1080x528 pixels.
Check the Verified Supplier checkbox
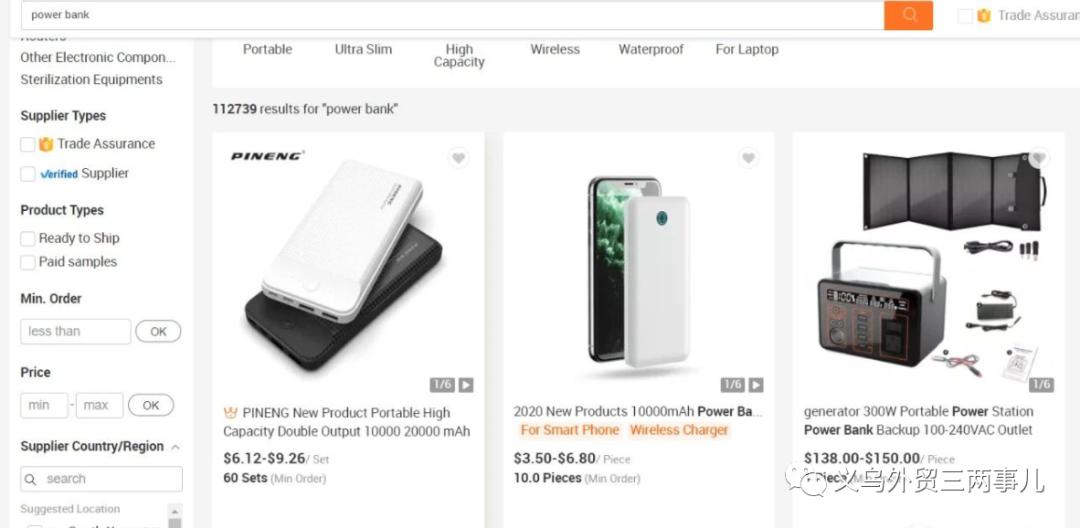(x=28, y=174)
